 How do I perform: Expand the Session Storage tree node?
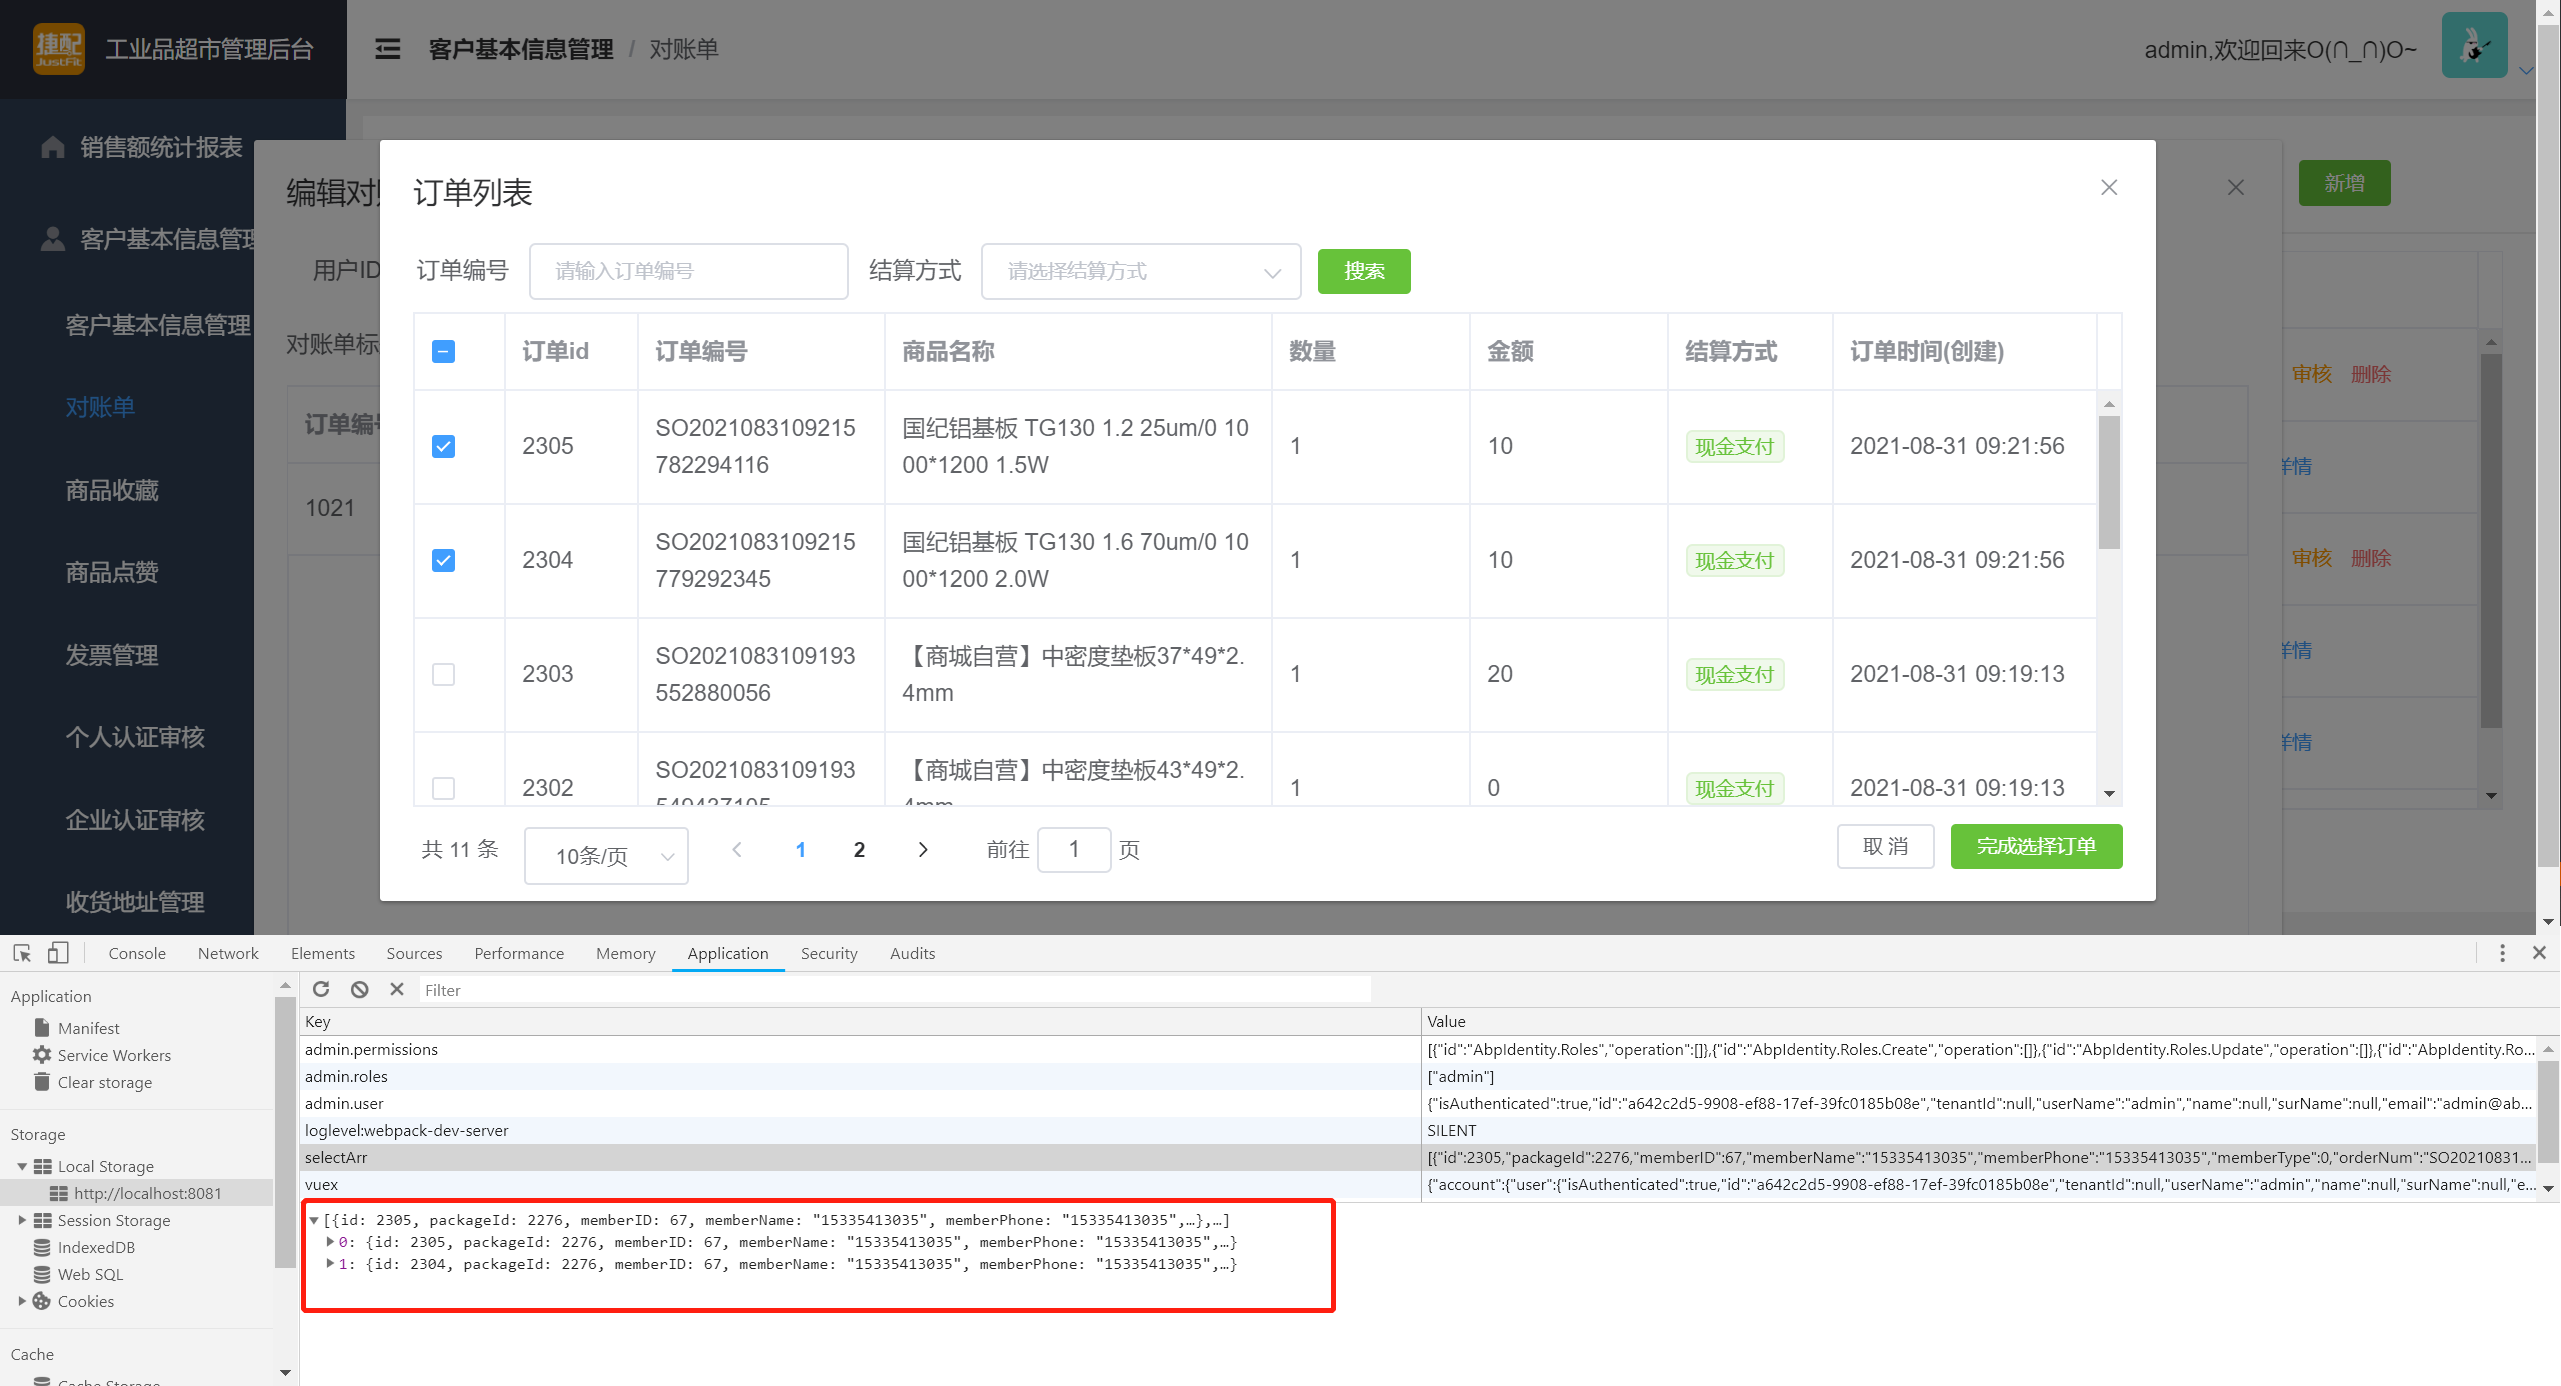[22, 1220]
